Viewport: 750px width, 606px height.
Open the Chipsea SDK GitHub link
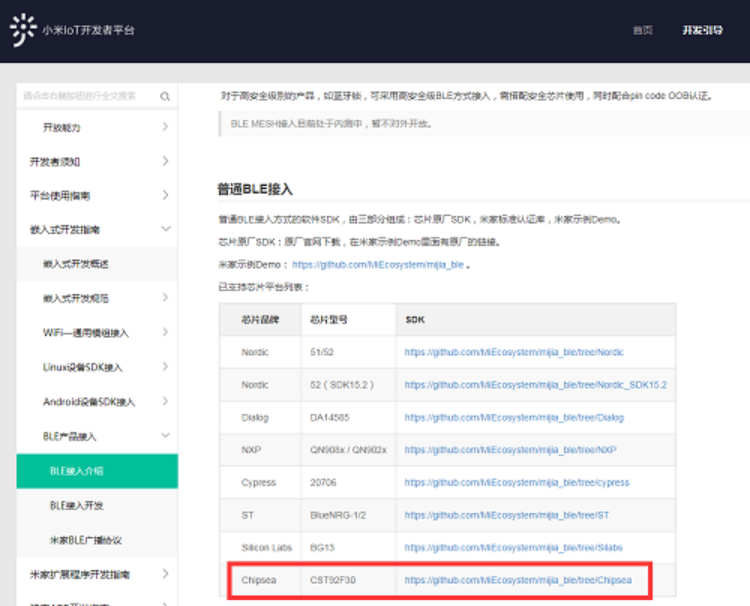pos(518,580)
